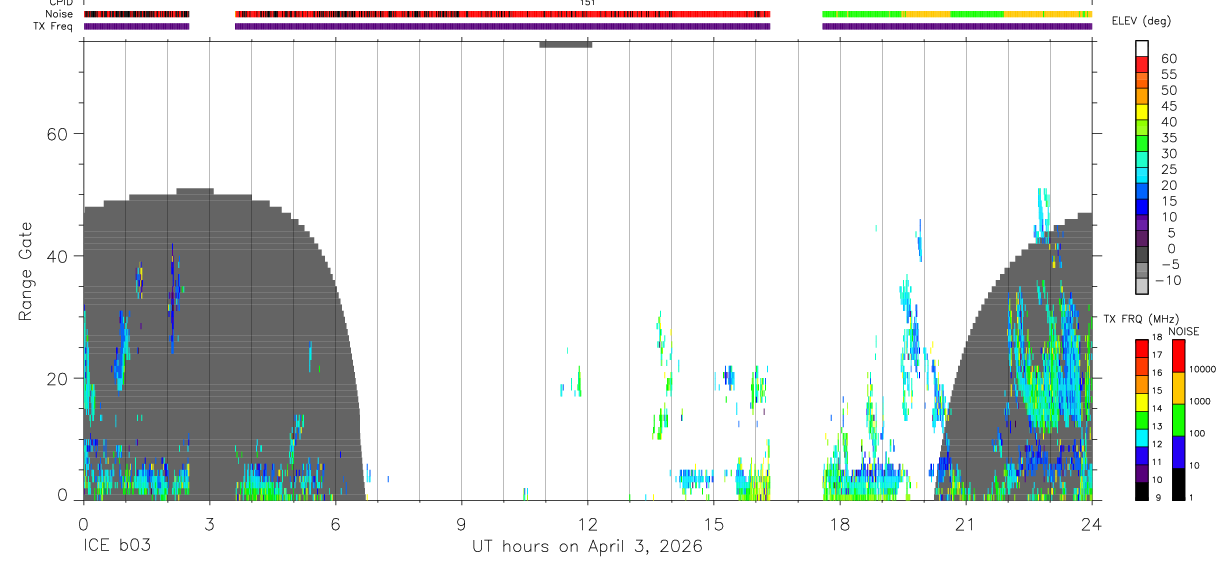Click the x-axis tick label '15'
Image resolution: width=1228 pixels, height=567 pixels.
(x=713, y=523)
